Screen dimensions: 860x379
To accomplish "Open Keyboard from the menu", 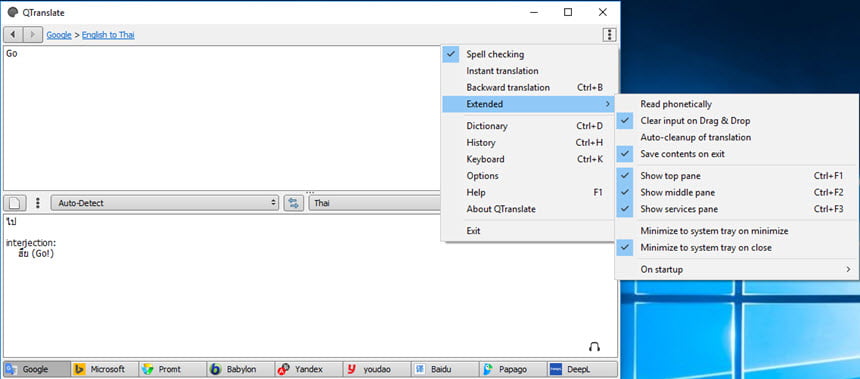I will pos(528,159).
